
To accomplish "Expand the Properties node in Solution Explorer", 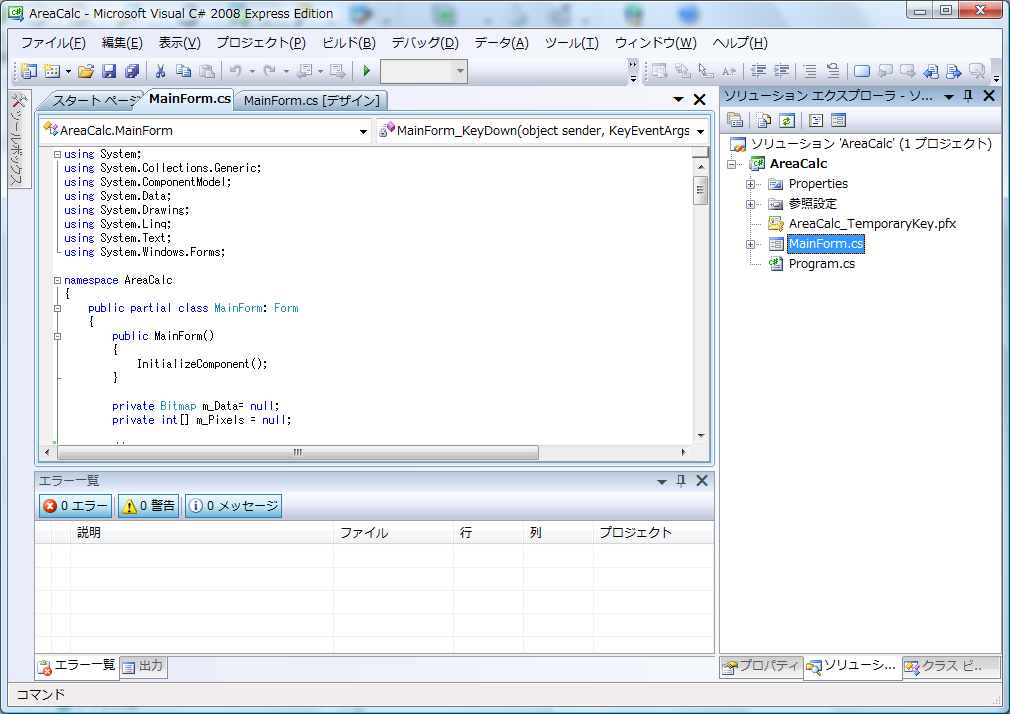I will tap(750, 184).
